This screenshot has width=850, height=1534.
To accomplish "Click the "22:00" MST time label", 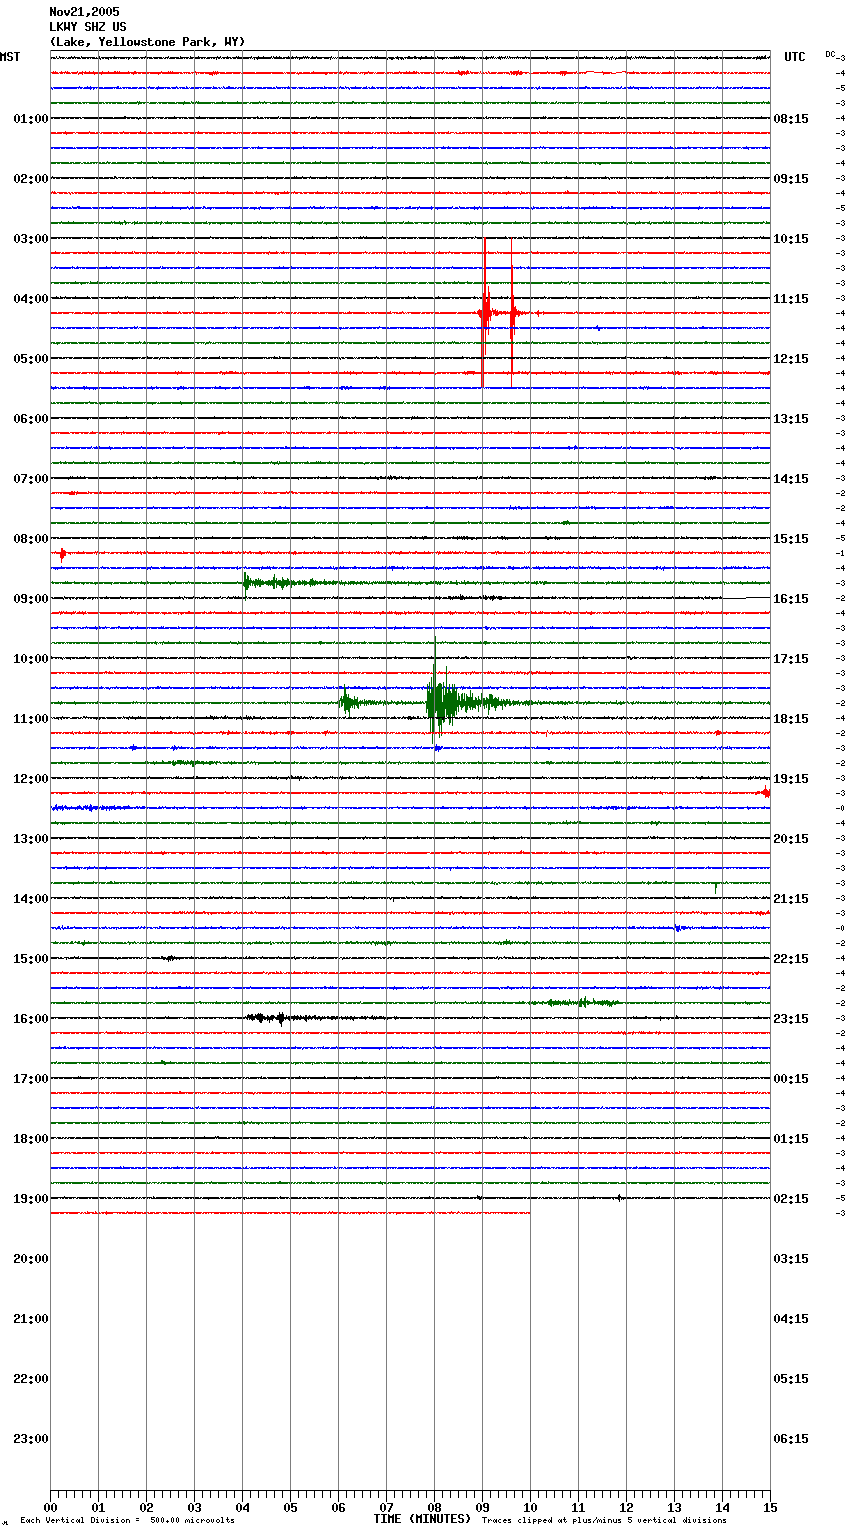I will click(x=31, y=1379).
